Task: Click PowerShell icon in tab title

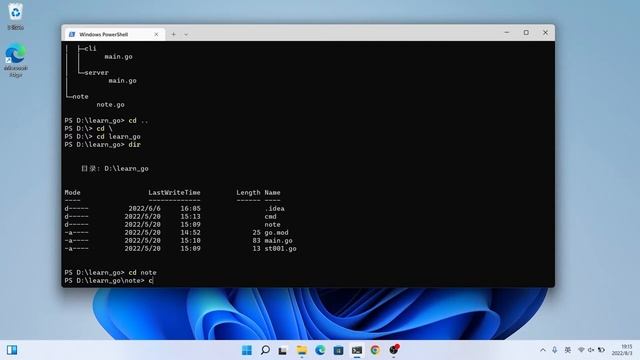Action: coord(72,34)
